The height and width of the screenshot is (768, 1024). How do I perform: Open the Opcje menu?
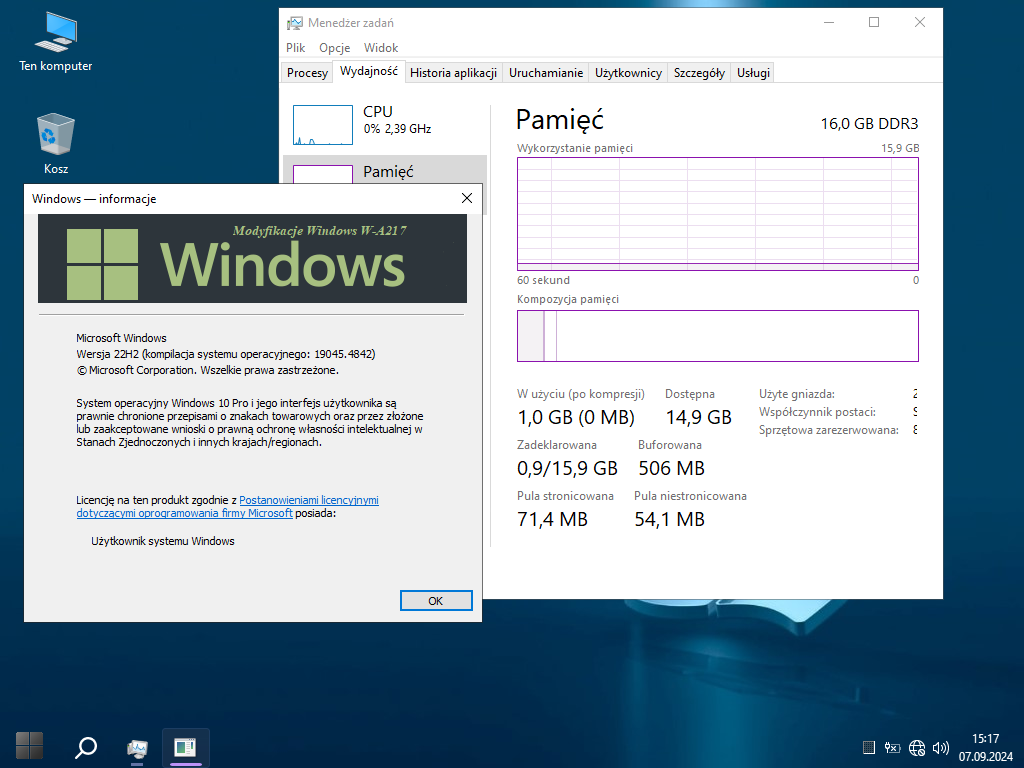click(x=334, y=48)
